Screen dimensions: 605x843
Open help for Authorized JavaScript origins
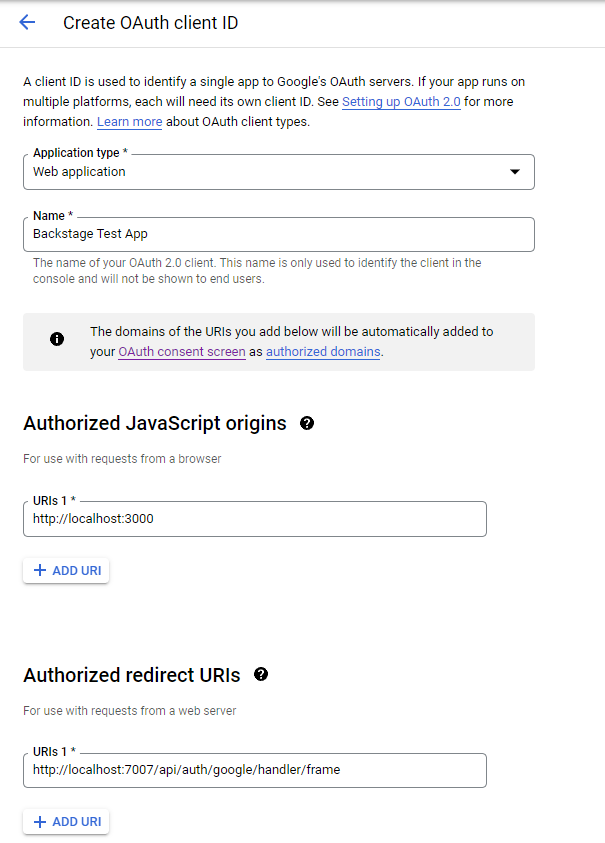pos(307,423)
